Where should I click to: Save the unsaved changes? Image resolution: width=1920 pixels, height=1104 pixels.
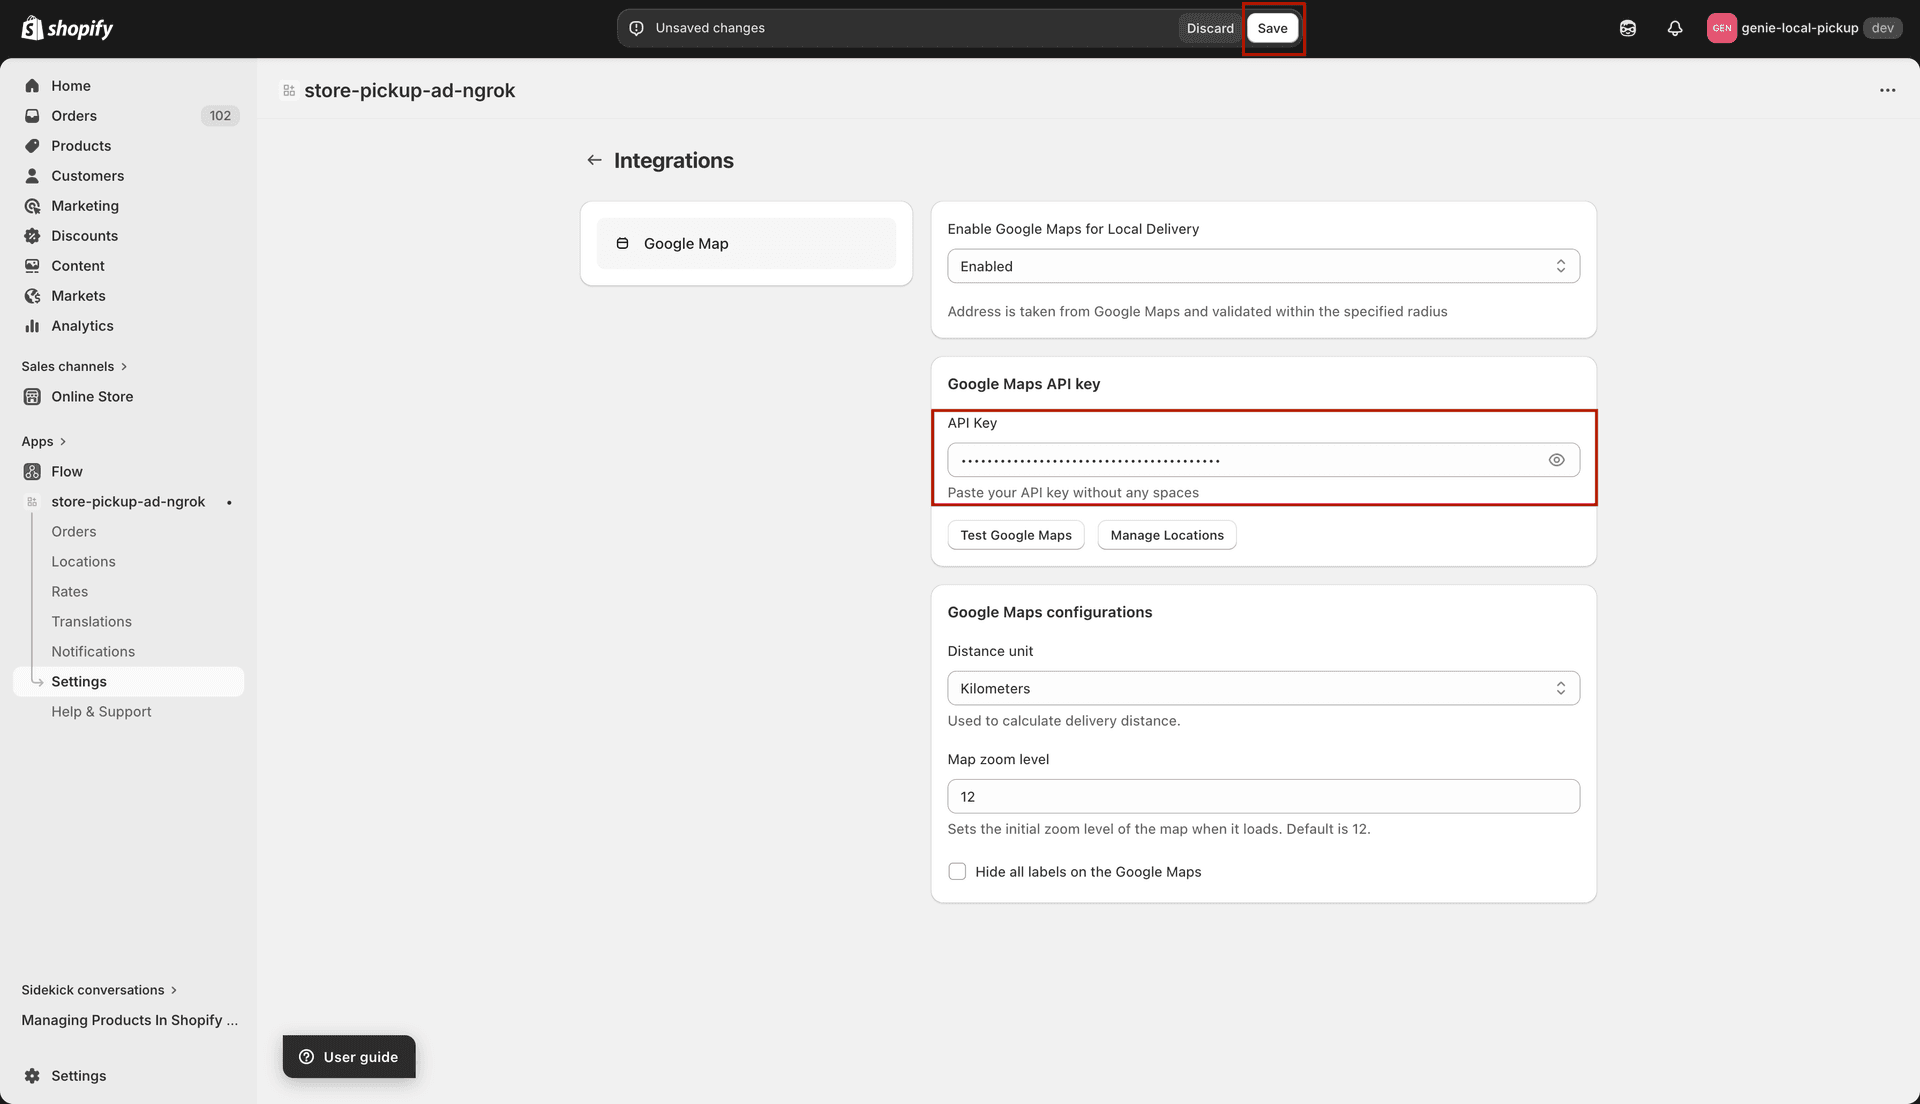[1272, 28]
